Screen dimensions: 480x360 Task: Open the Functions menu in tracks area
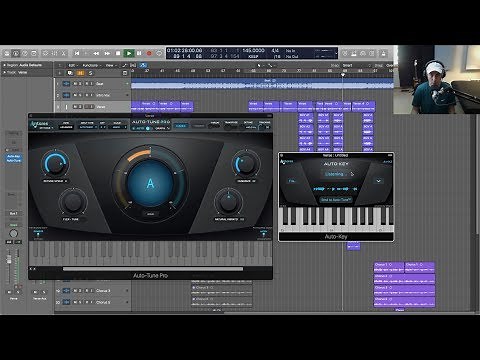pyautogui.click(x=91, y=65)
